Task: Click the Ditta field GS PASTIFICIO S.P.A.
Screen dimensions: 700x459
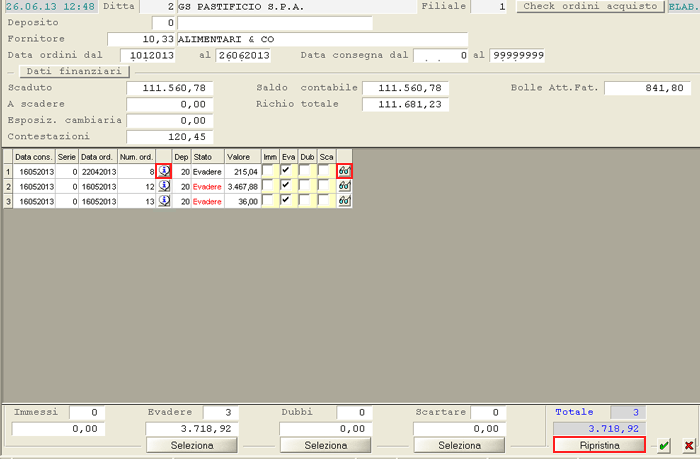Action: [296, 7]
